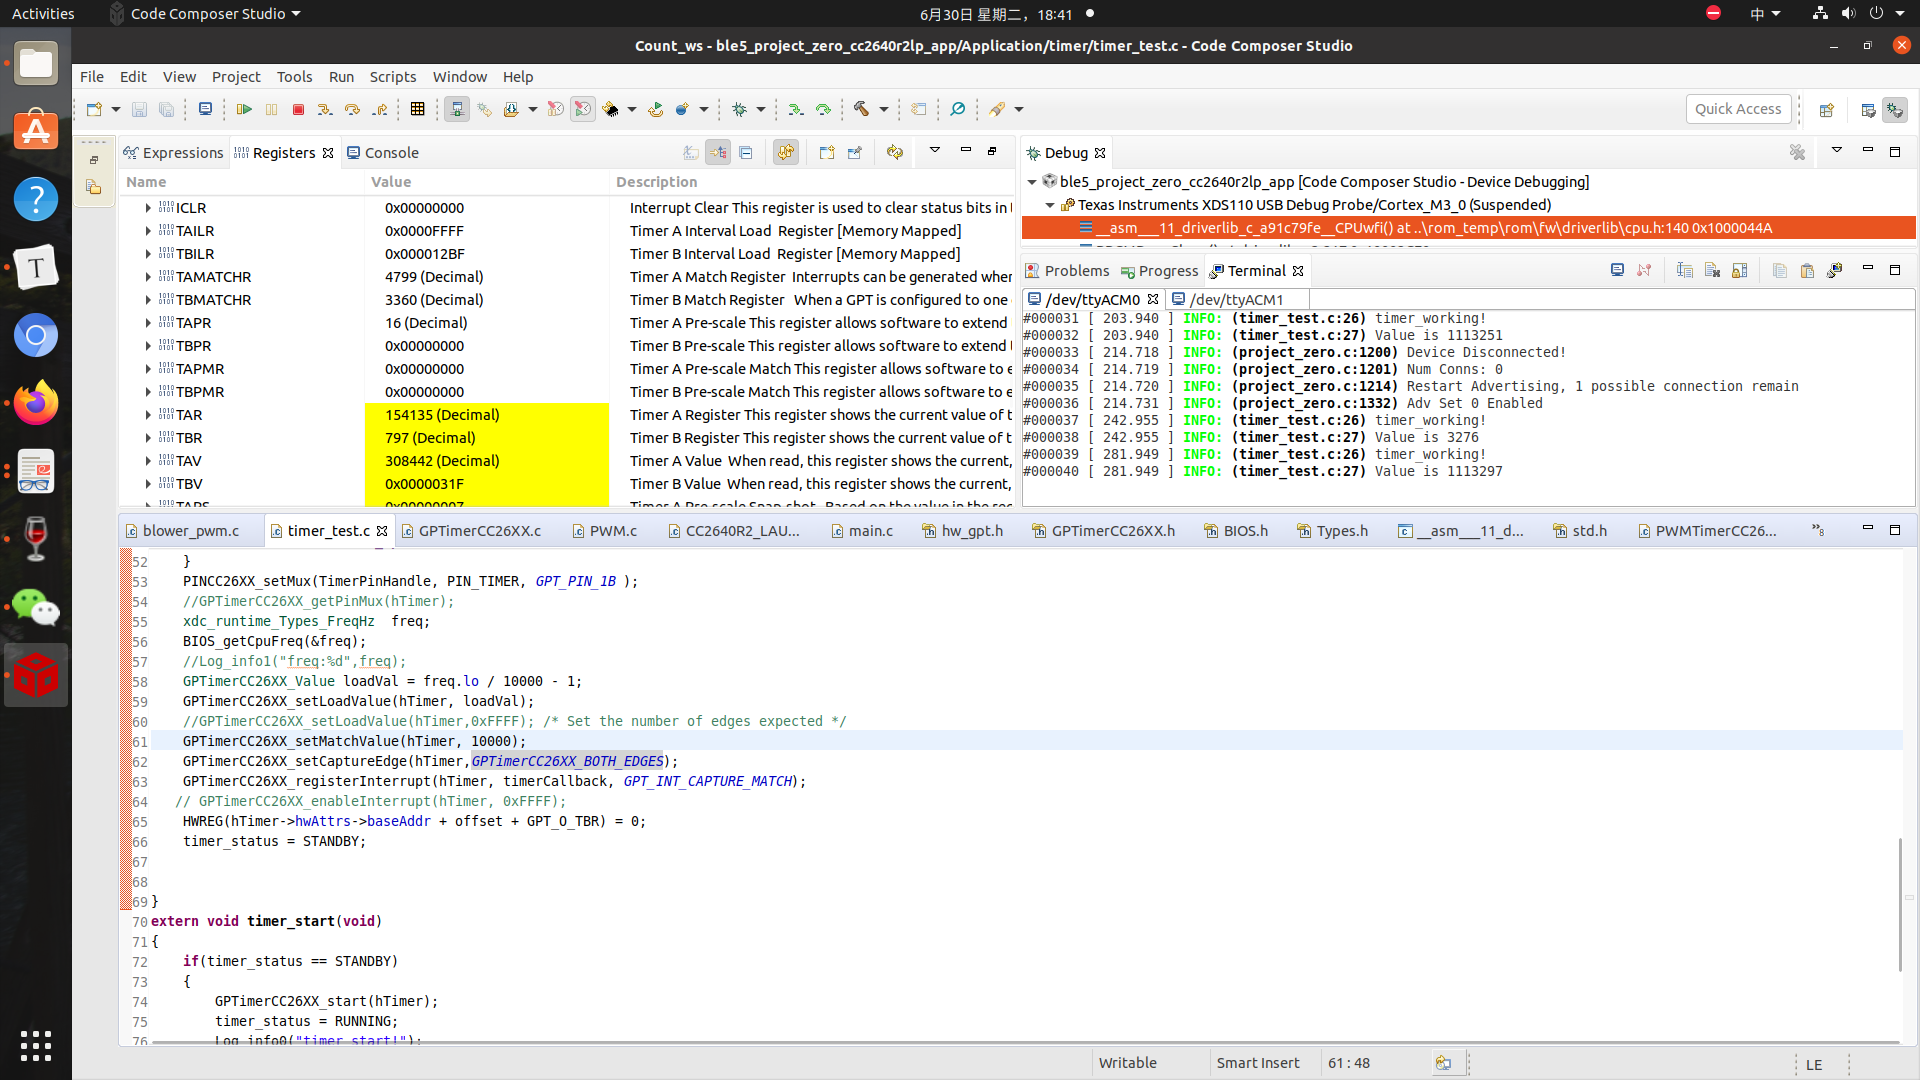Open the memory grid browser icon

pyautogui.click(x=418, y=109)
